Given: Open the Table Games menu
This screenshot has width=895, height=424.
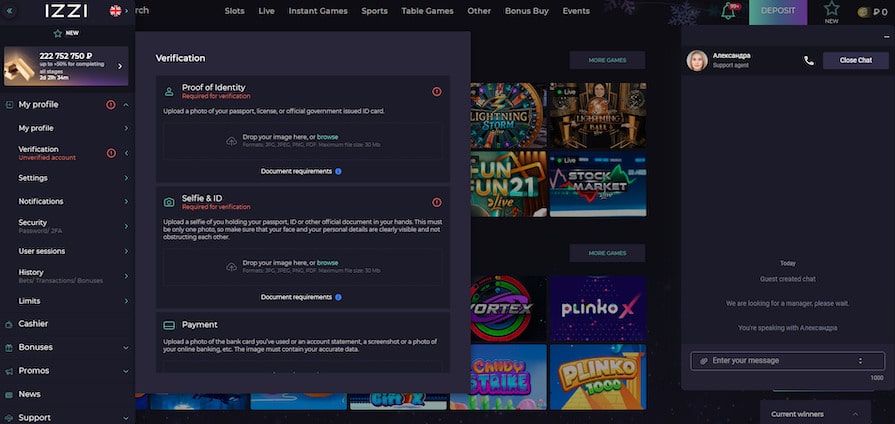Looking at the screenshot, I should pyautogui.click(x=428, y=11).
